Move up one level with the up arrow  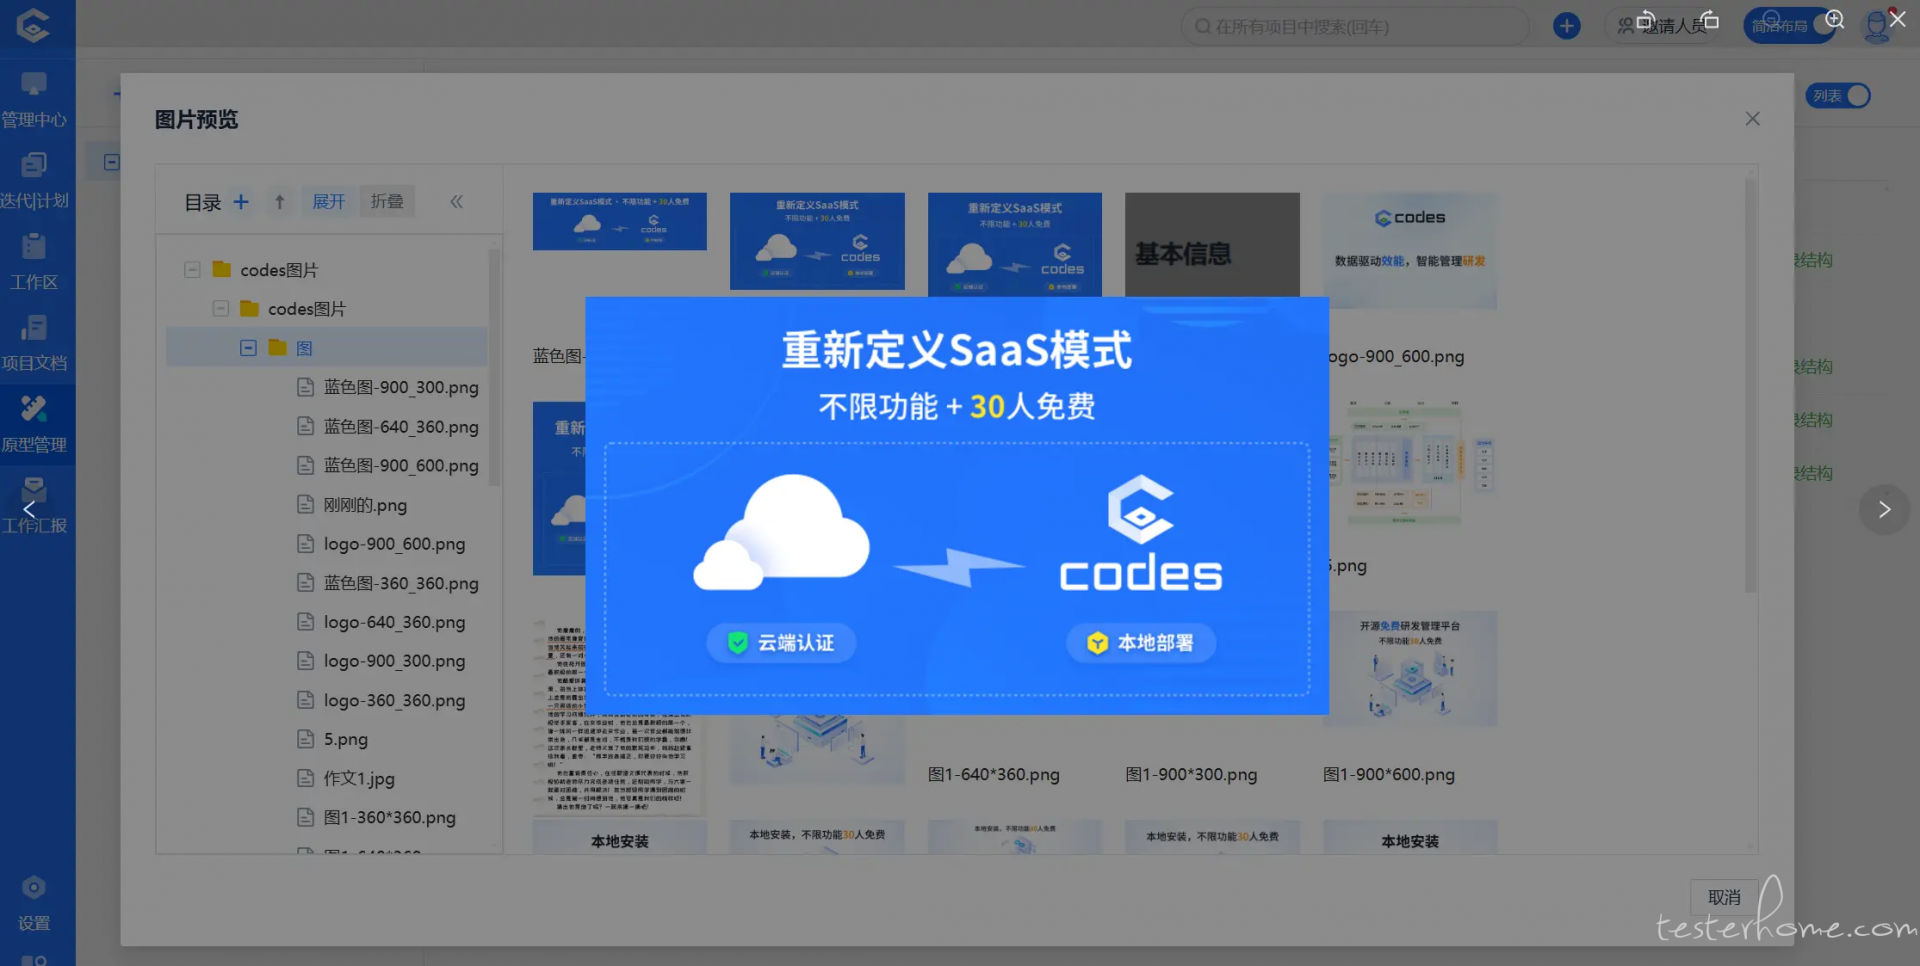(x=280, y=202)
